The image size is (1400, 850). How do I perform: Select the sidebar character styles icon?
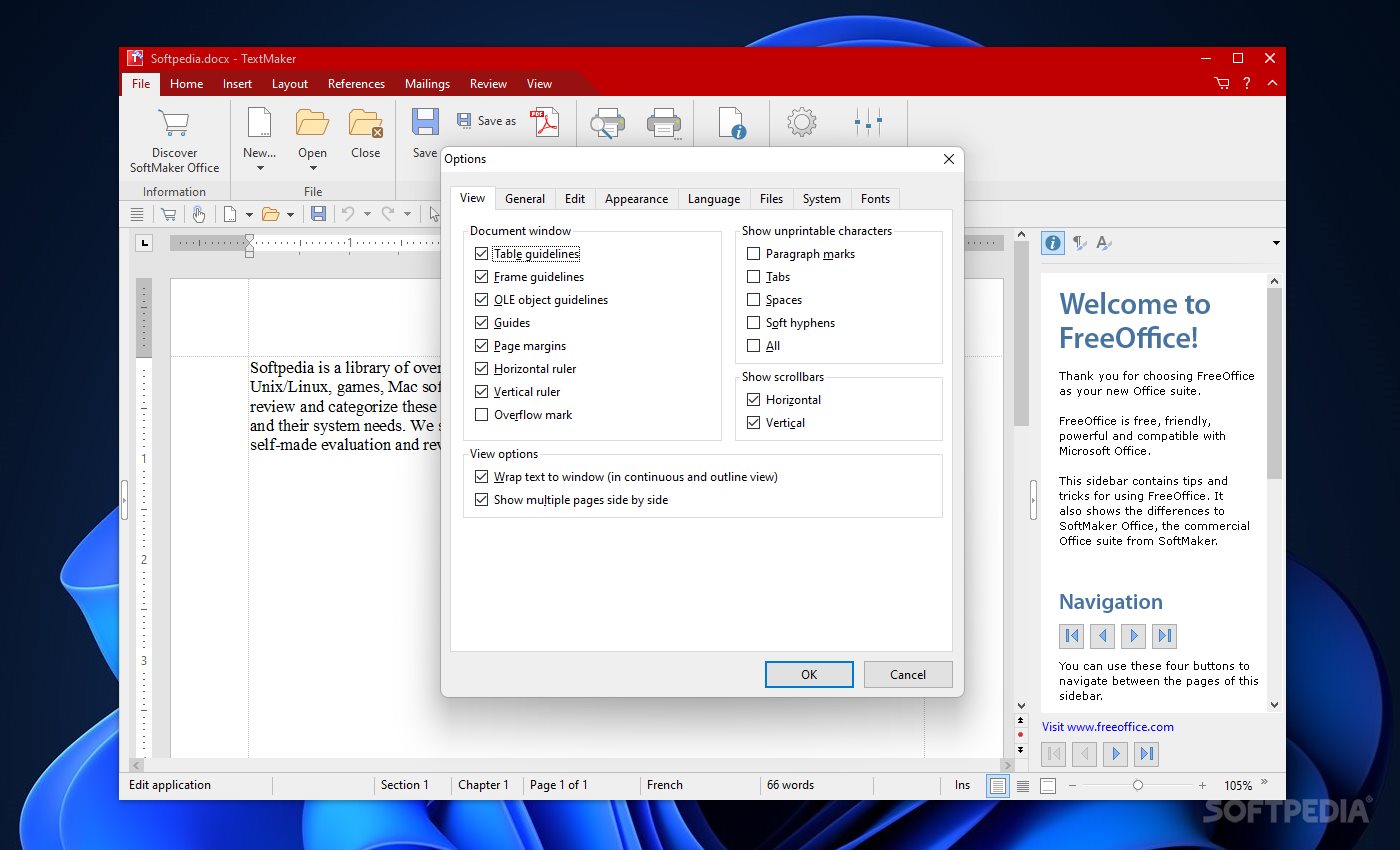[1104, 242]
